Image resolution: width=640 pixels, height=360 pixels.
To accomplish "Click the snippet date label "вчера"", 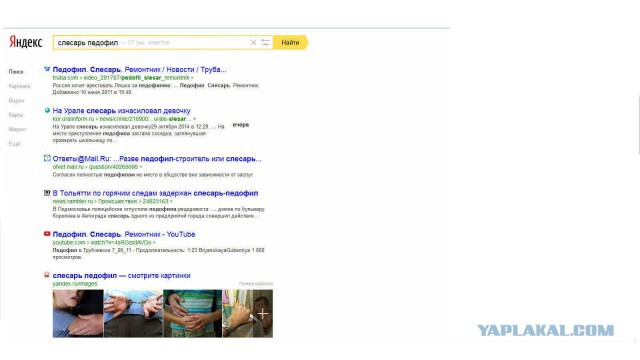I will click(241, 125).
